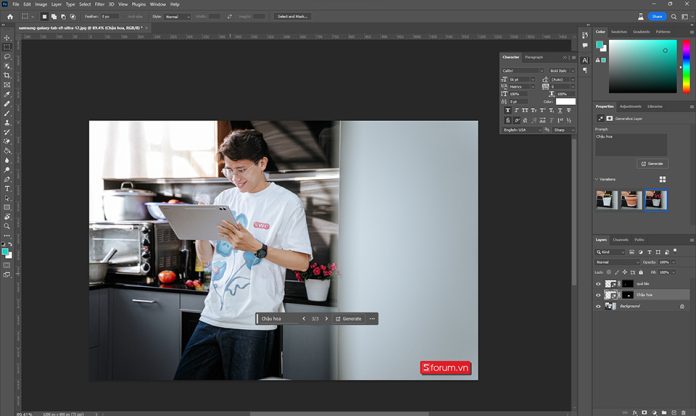Select the Zoom tool
Screen dimensions: 696x416
[x=7, y=226]
